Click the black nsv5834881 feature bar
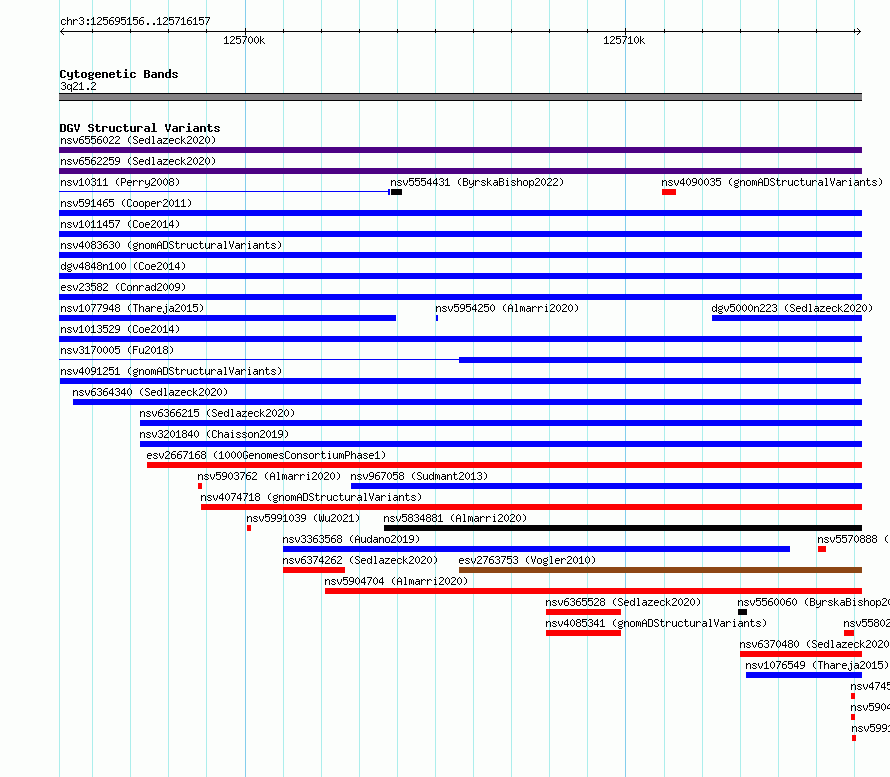 click(x=623, y=528)
